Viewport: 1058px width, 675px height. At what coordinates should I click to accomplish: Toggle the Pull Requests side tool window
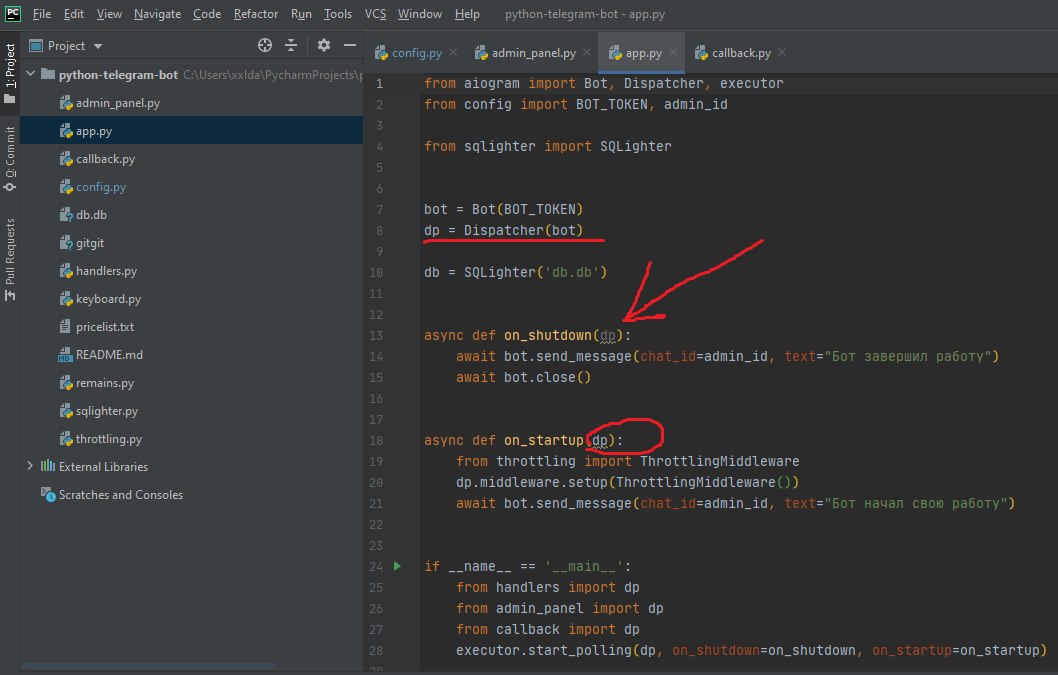coord(11,251)
